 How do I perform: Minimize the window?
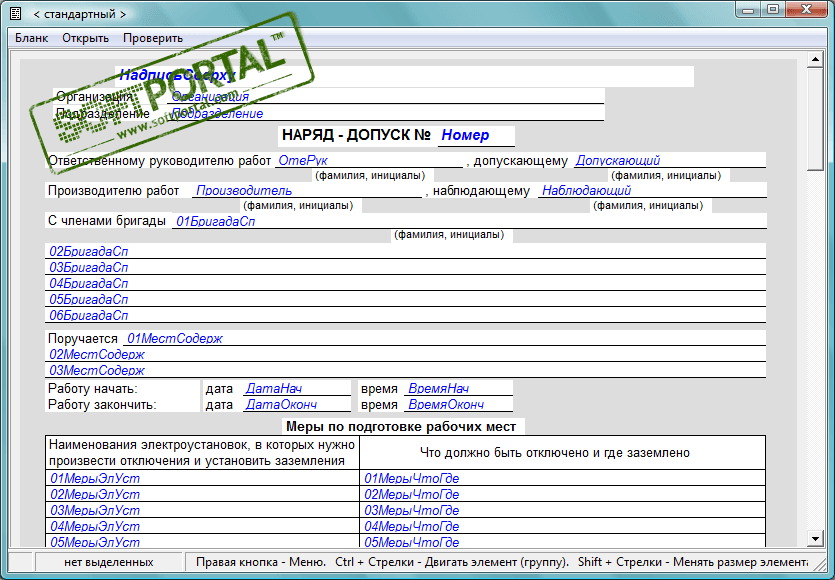point(748,9)
